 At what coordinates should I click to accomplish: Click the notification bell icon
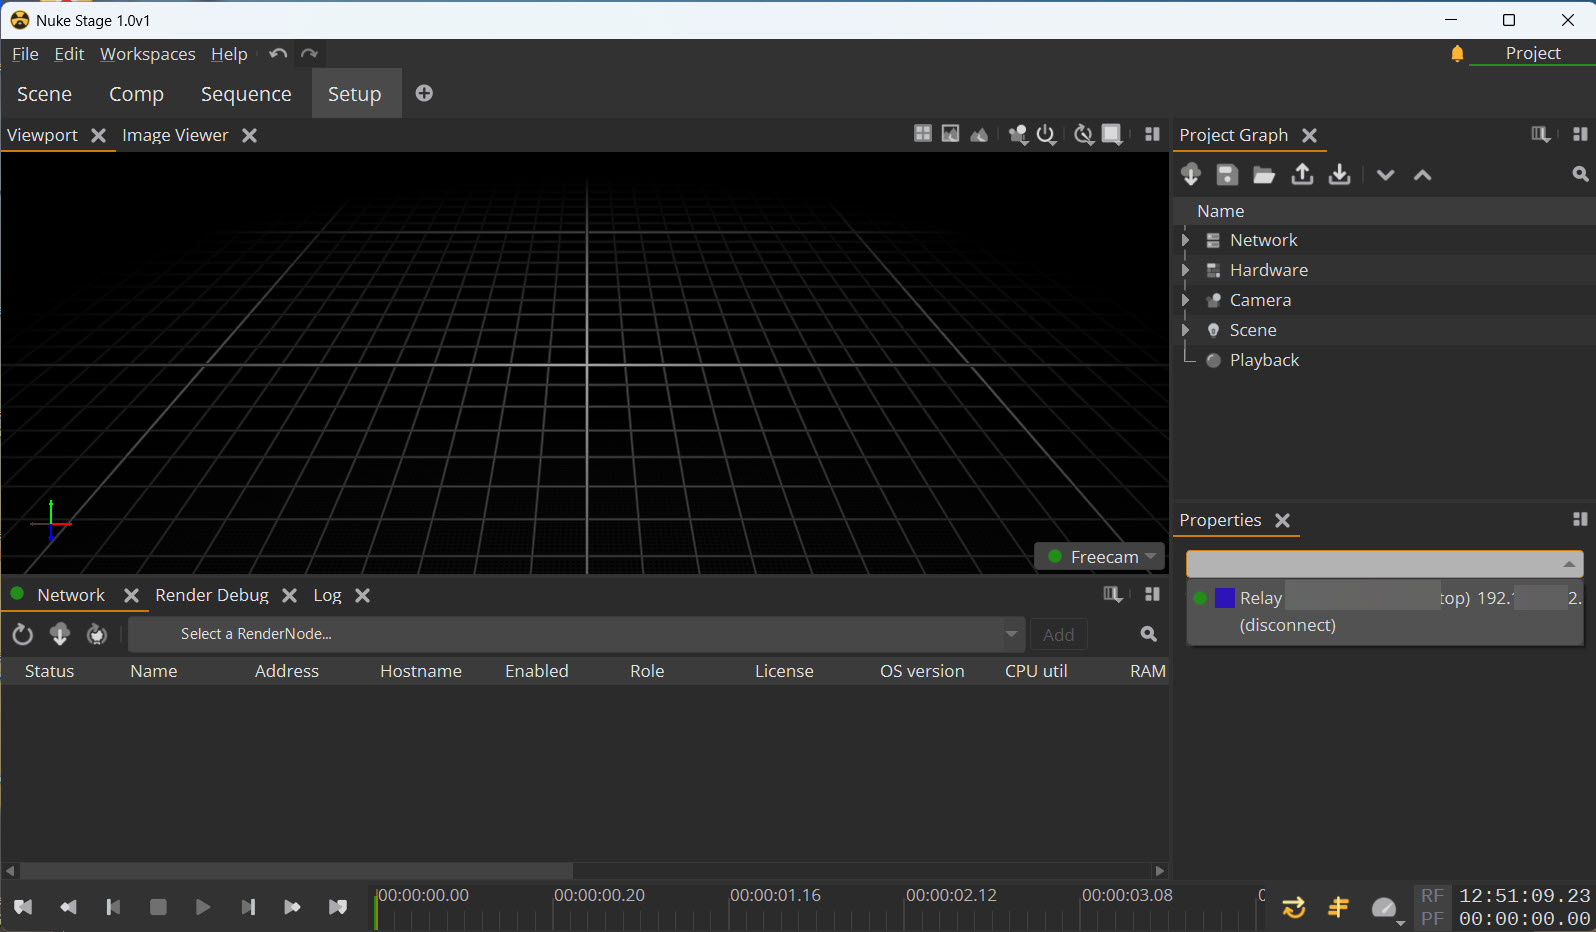click(1457, 54)
